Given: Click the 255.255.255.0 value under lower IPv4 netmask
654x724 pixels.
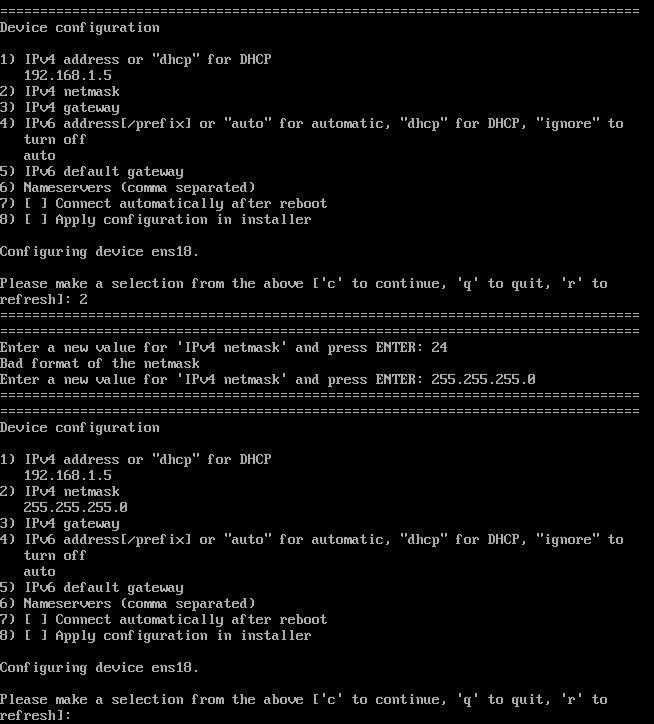Looking at the screenshot, I should coord(75,507).
